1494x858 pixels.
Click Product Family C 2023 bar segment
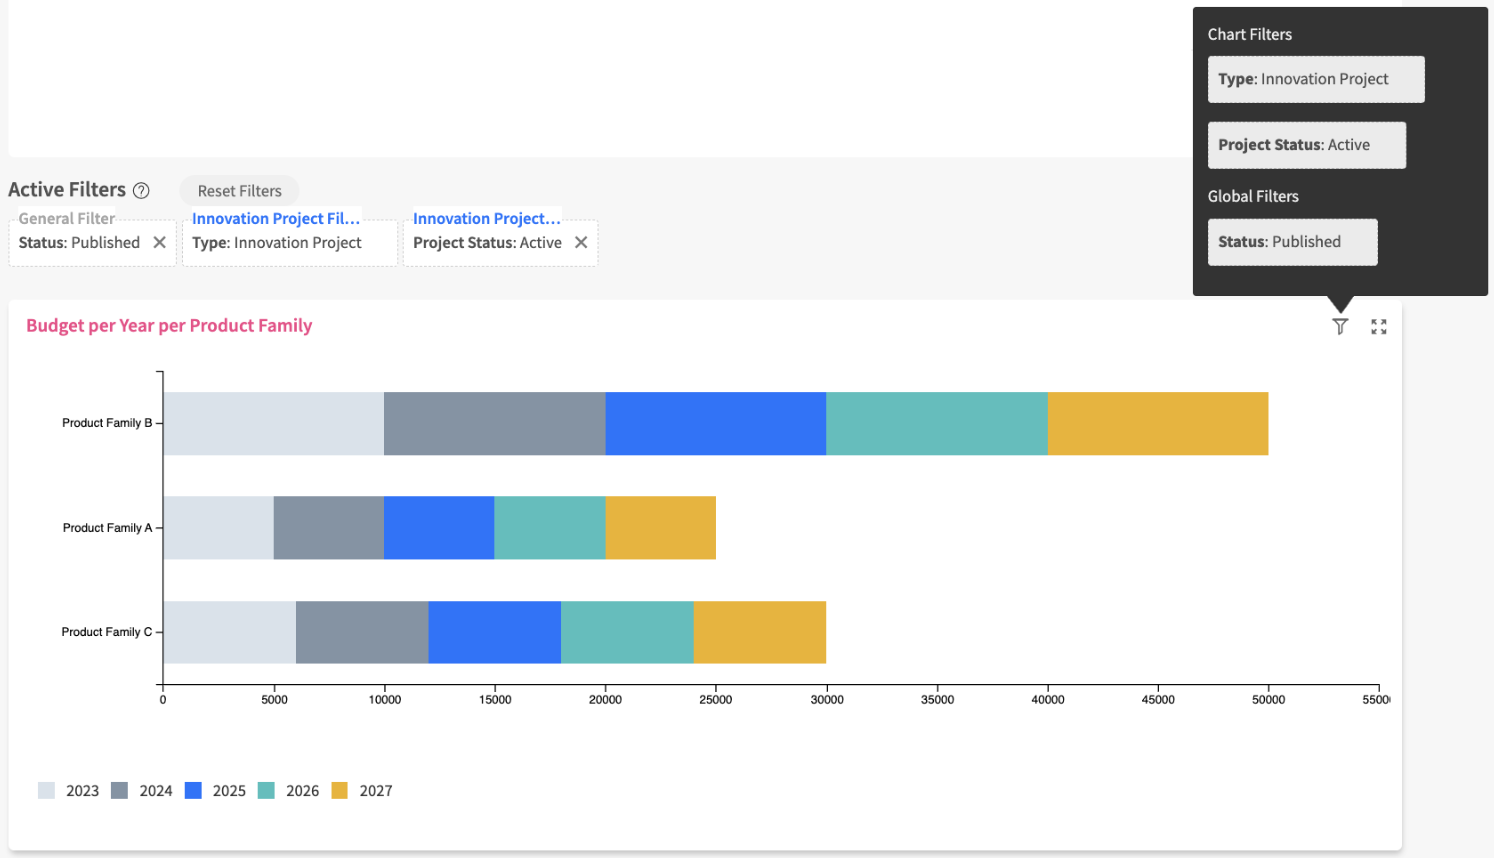pyautogui.click(x=229, y=632)
